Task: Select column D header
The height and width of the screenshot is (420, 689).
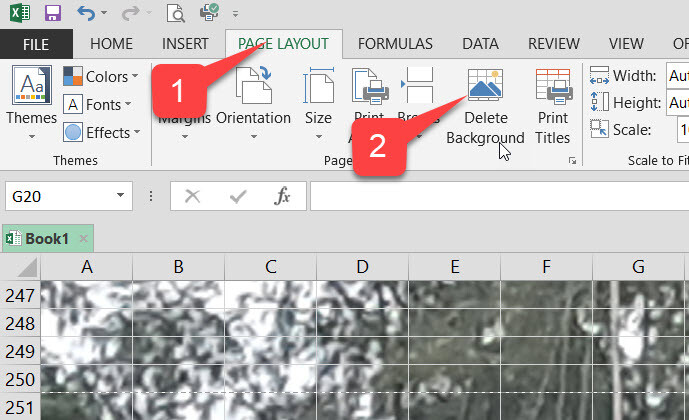Action: click(362, 266)
